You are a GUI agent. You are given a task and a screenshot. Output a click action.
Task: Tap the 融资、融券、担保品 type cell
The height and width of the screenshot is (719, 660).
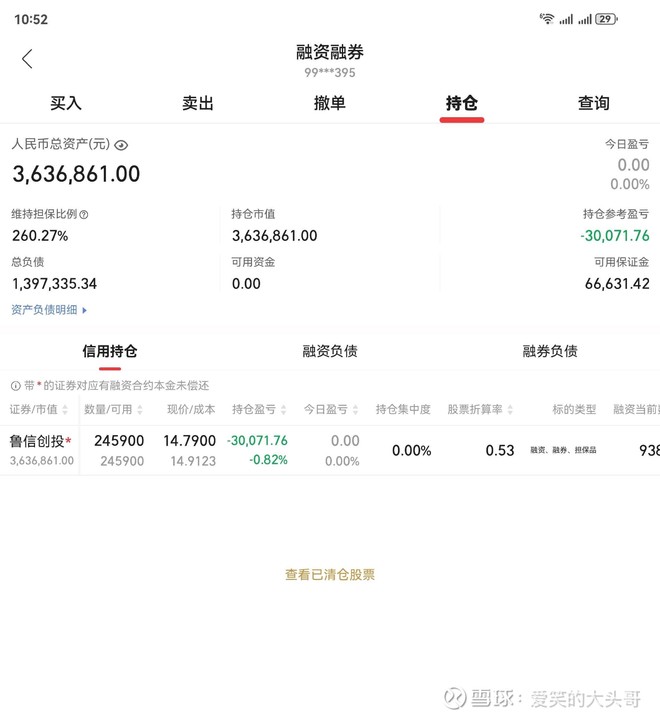point(563,450)
